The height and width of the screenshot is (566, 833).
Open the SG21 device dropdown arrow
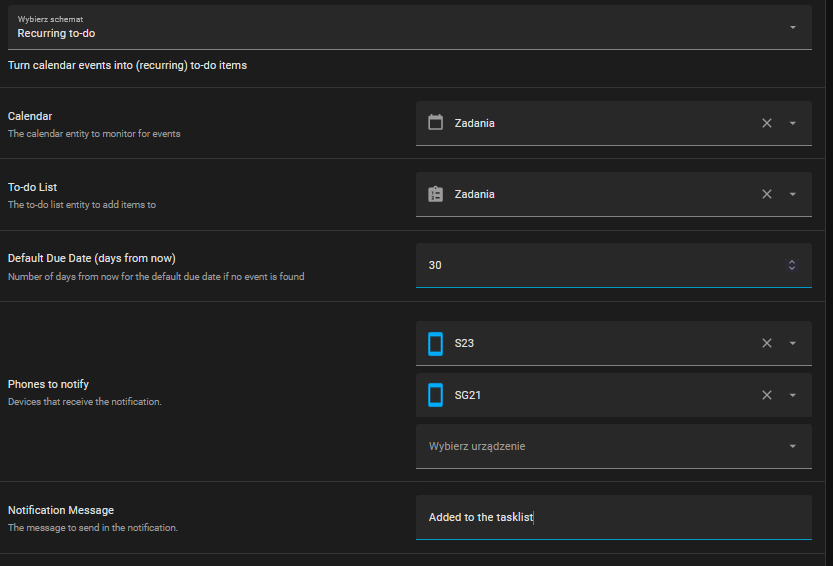(x=792, y=395)
